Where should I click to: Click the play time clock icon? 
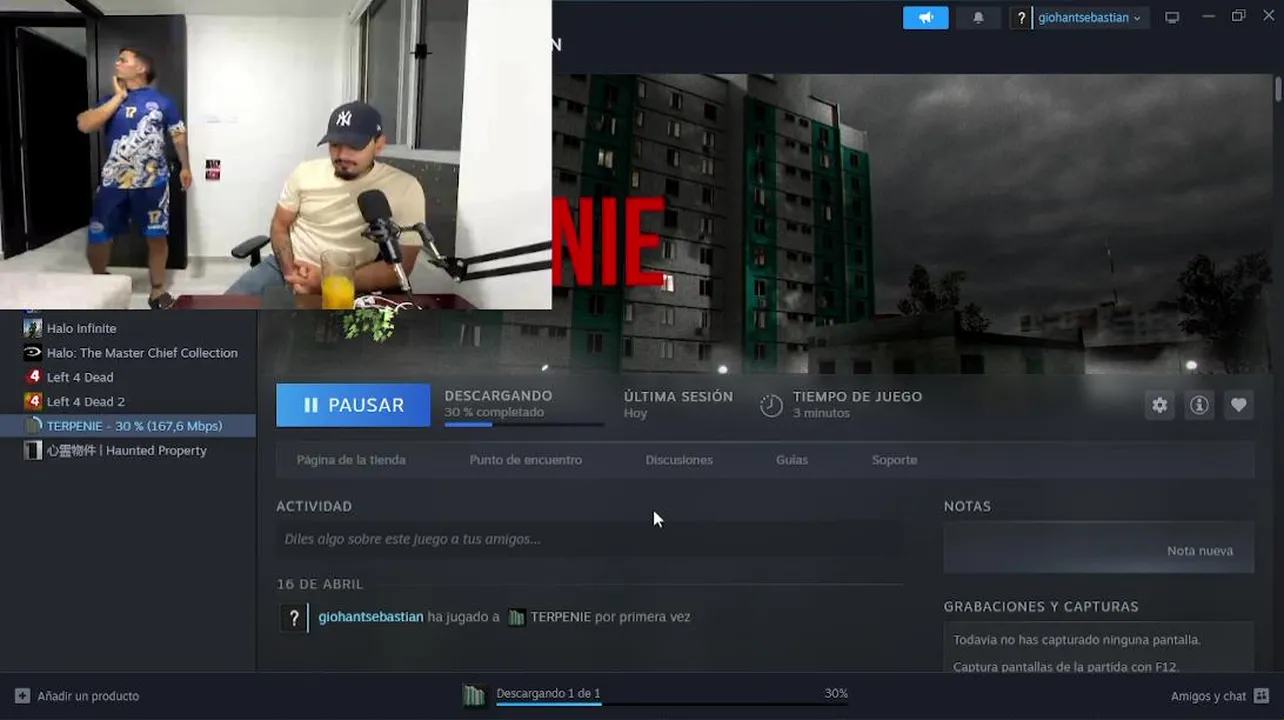[771, 405]
